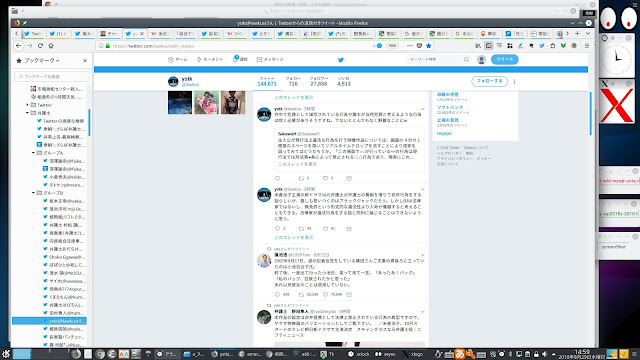Image resolution: width=640 pixels, height=360 pixels.
Task: Select the highlighted ystk@lawkus bookmark
Action: (x=49, y=321)
